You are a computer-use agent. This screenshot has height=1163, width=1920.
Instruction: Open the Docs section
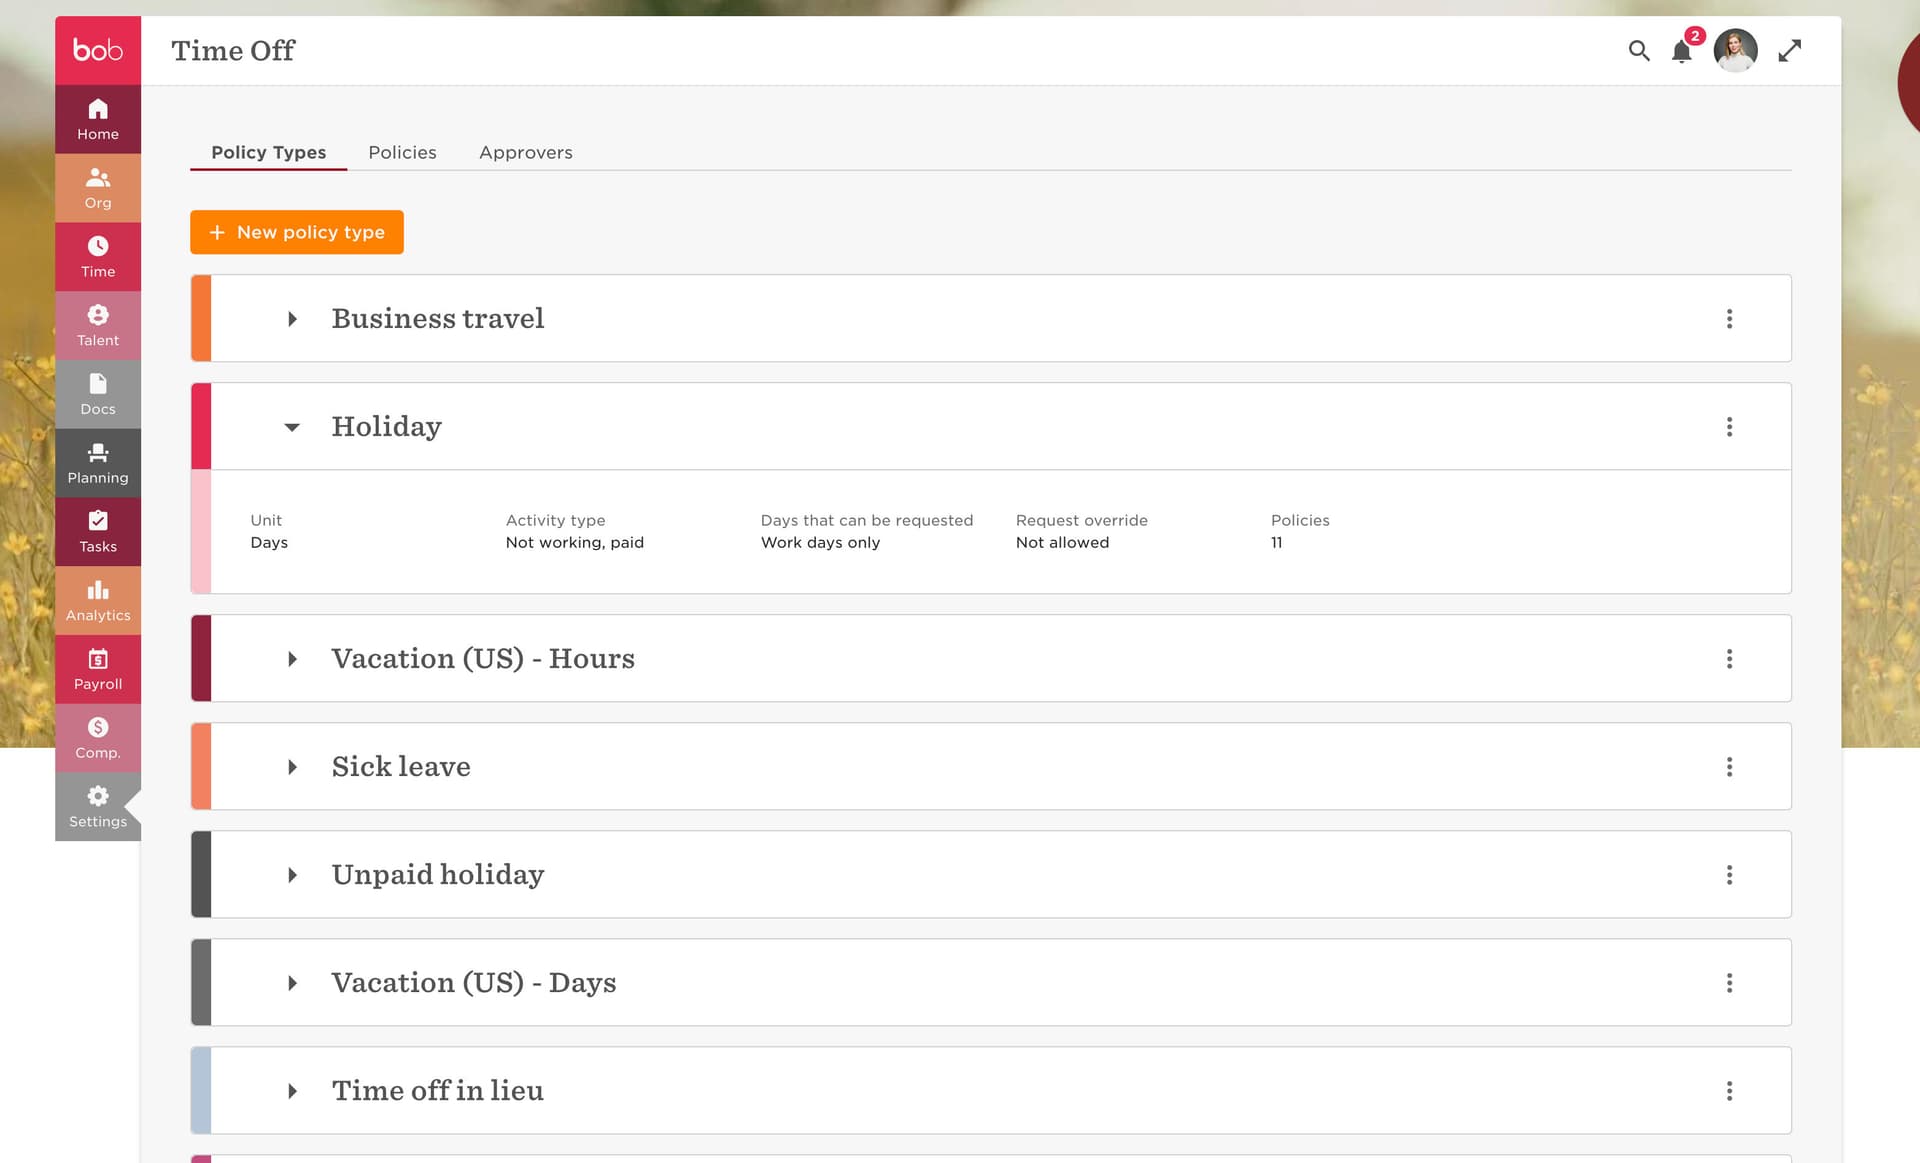coord(98,395)
